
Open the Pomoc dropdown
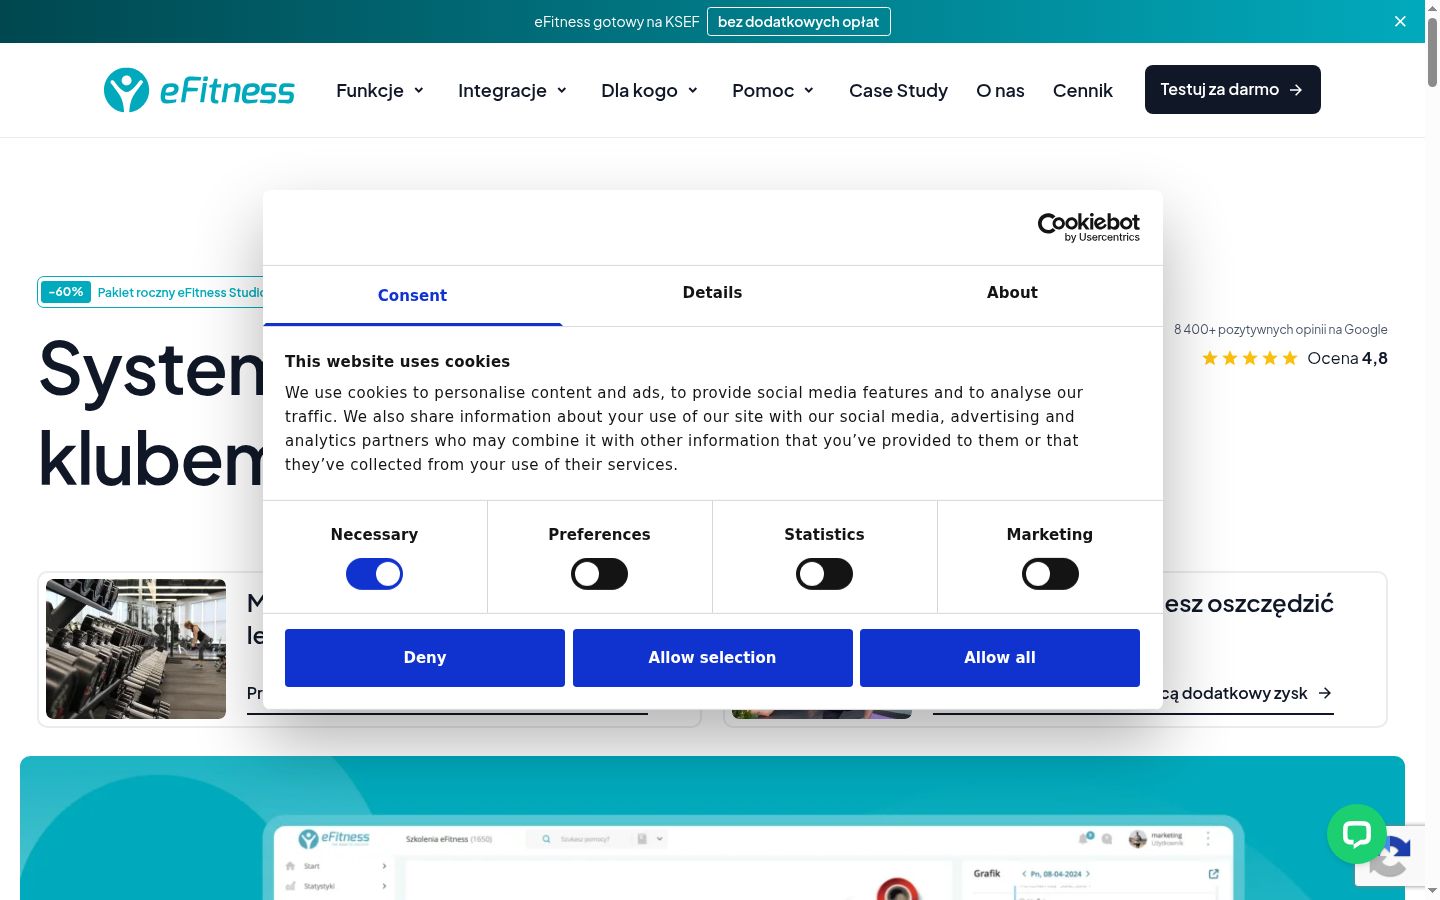(773, 90)
